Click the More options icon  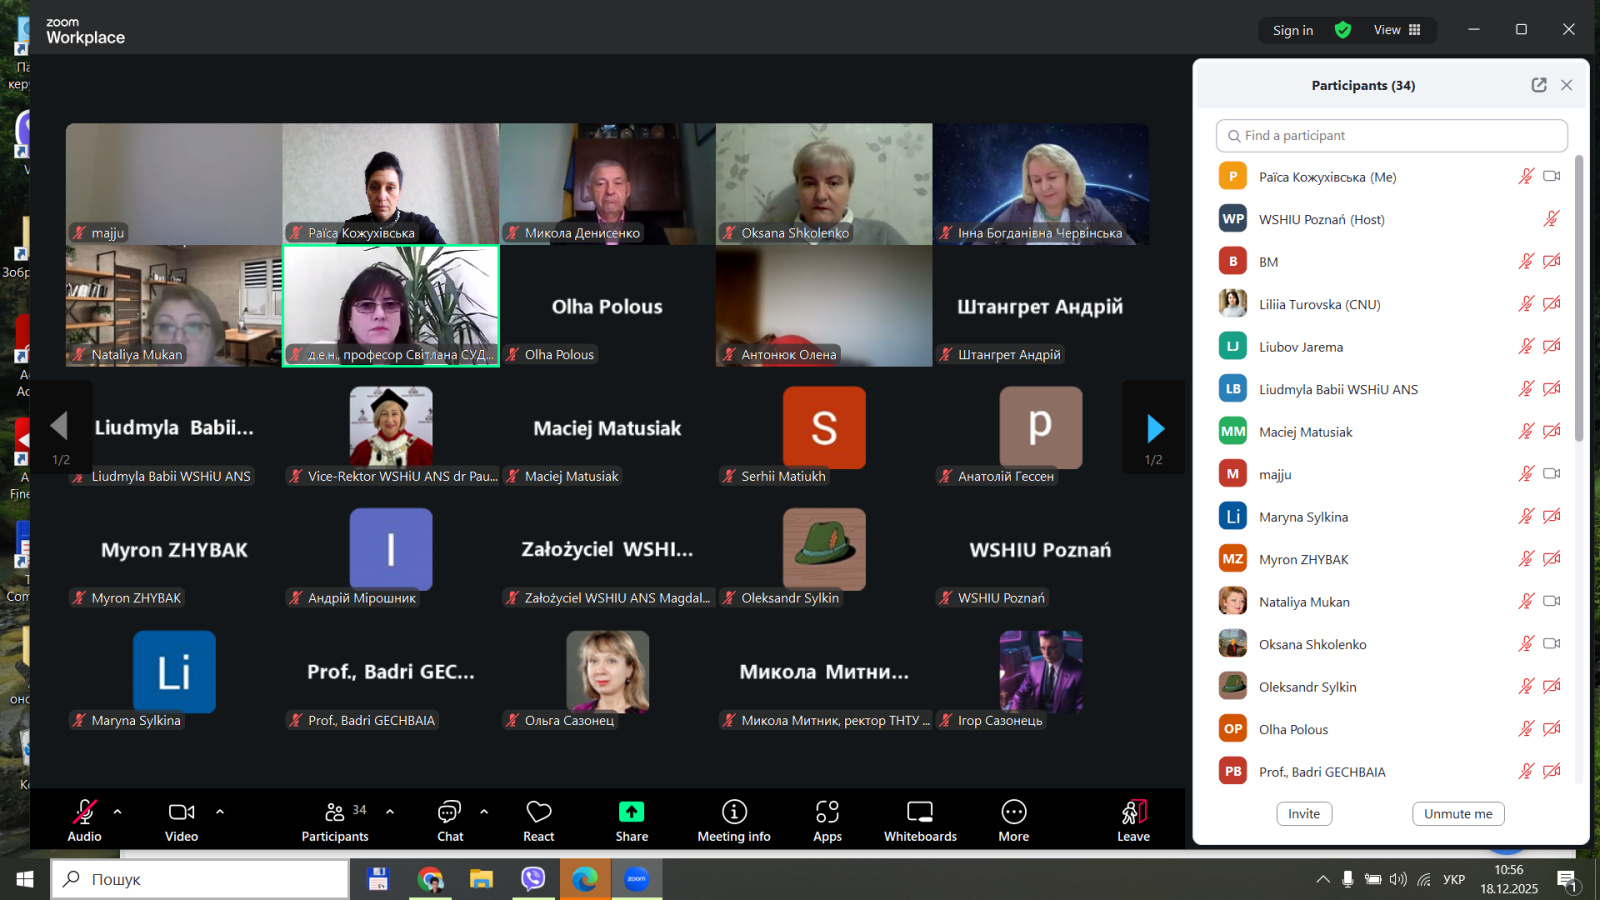tap(1013, 812)
